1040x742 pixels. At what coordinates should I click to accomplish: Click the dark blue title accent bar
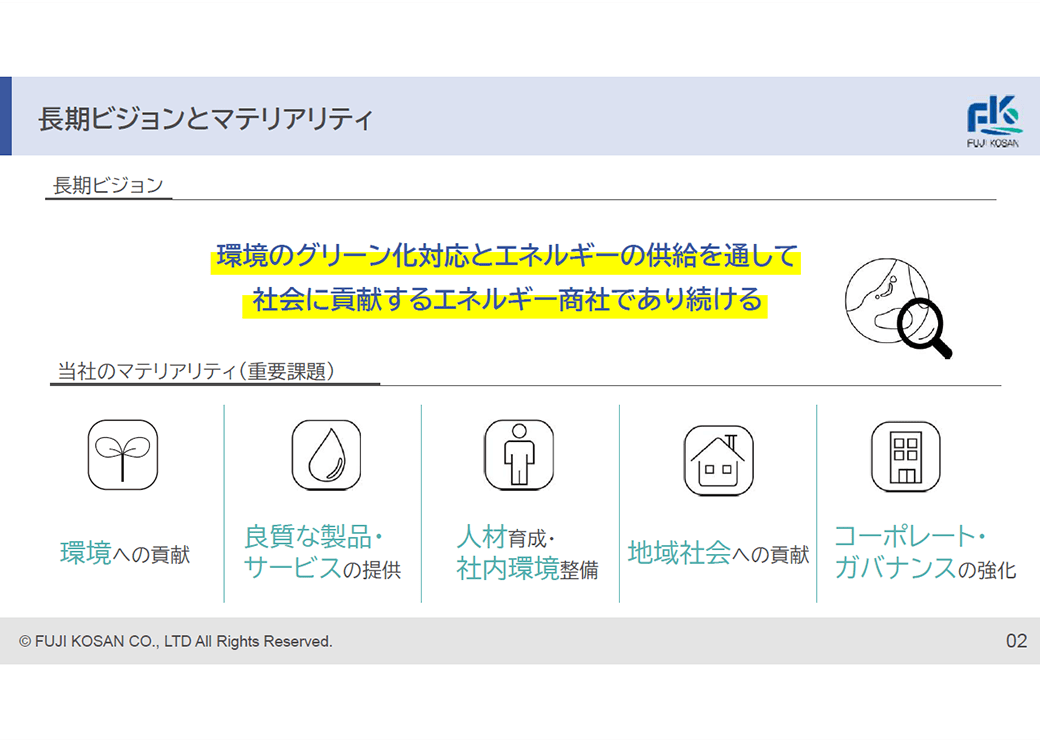[x=6, y=116]
